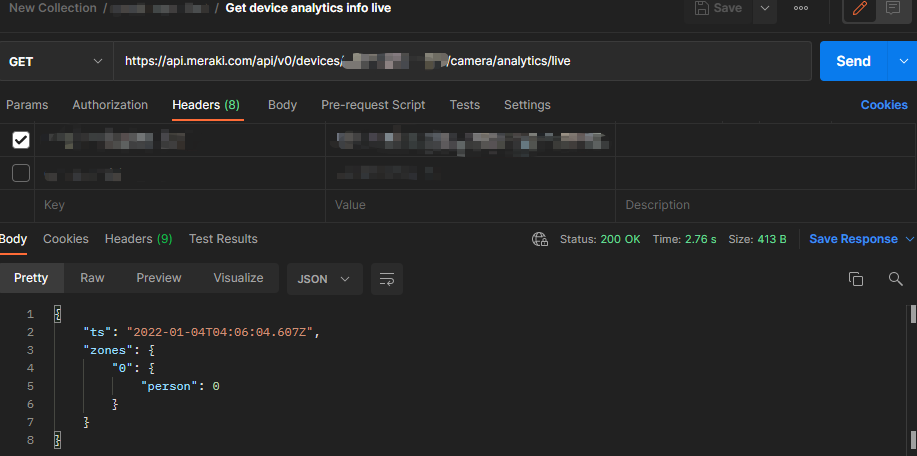
Task: Click the edit pencil icon
Action: [x=860, y=8]
